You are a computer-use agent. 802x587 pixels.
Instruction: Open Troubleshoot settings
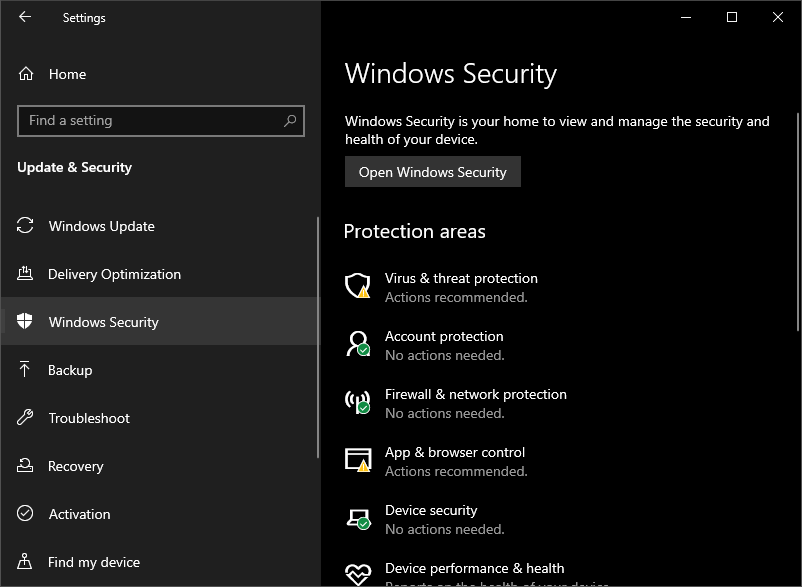(89, 418)
